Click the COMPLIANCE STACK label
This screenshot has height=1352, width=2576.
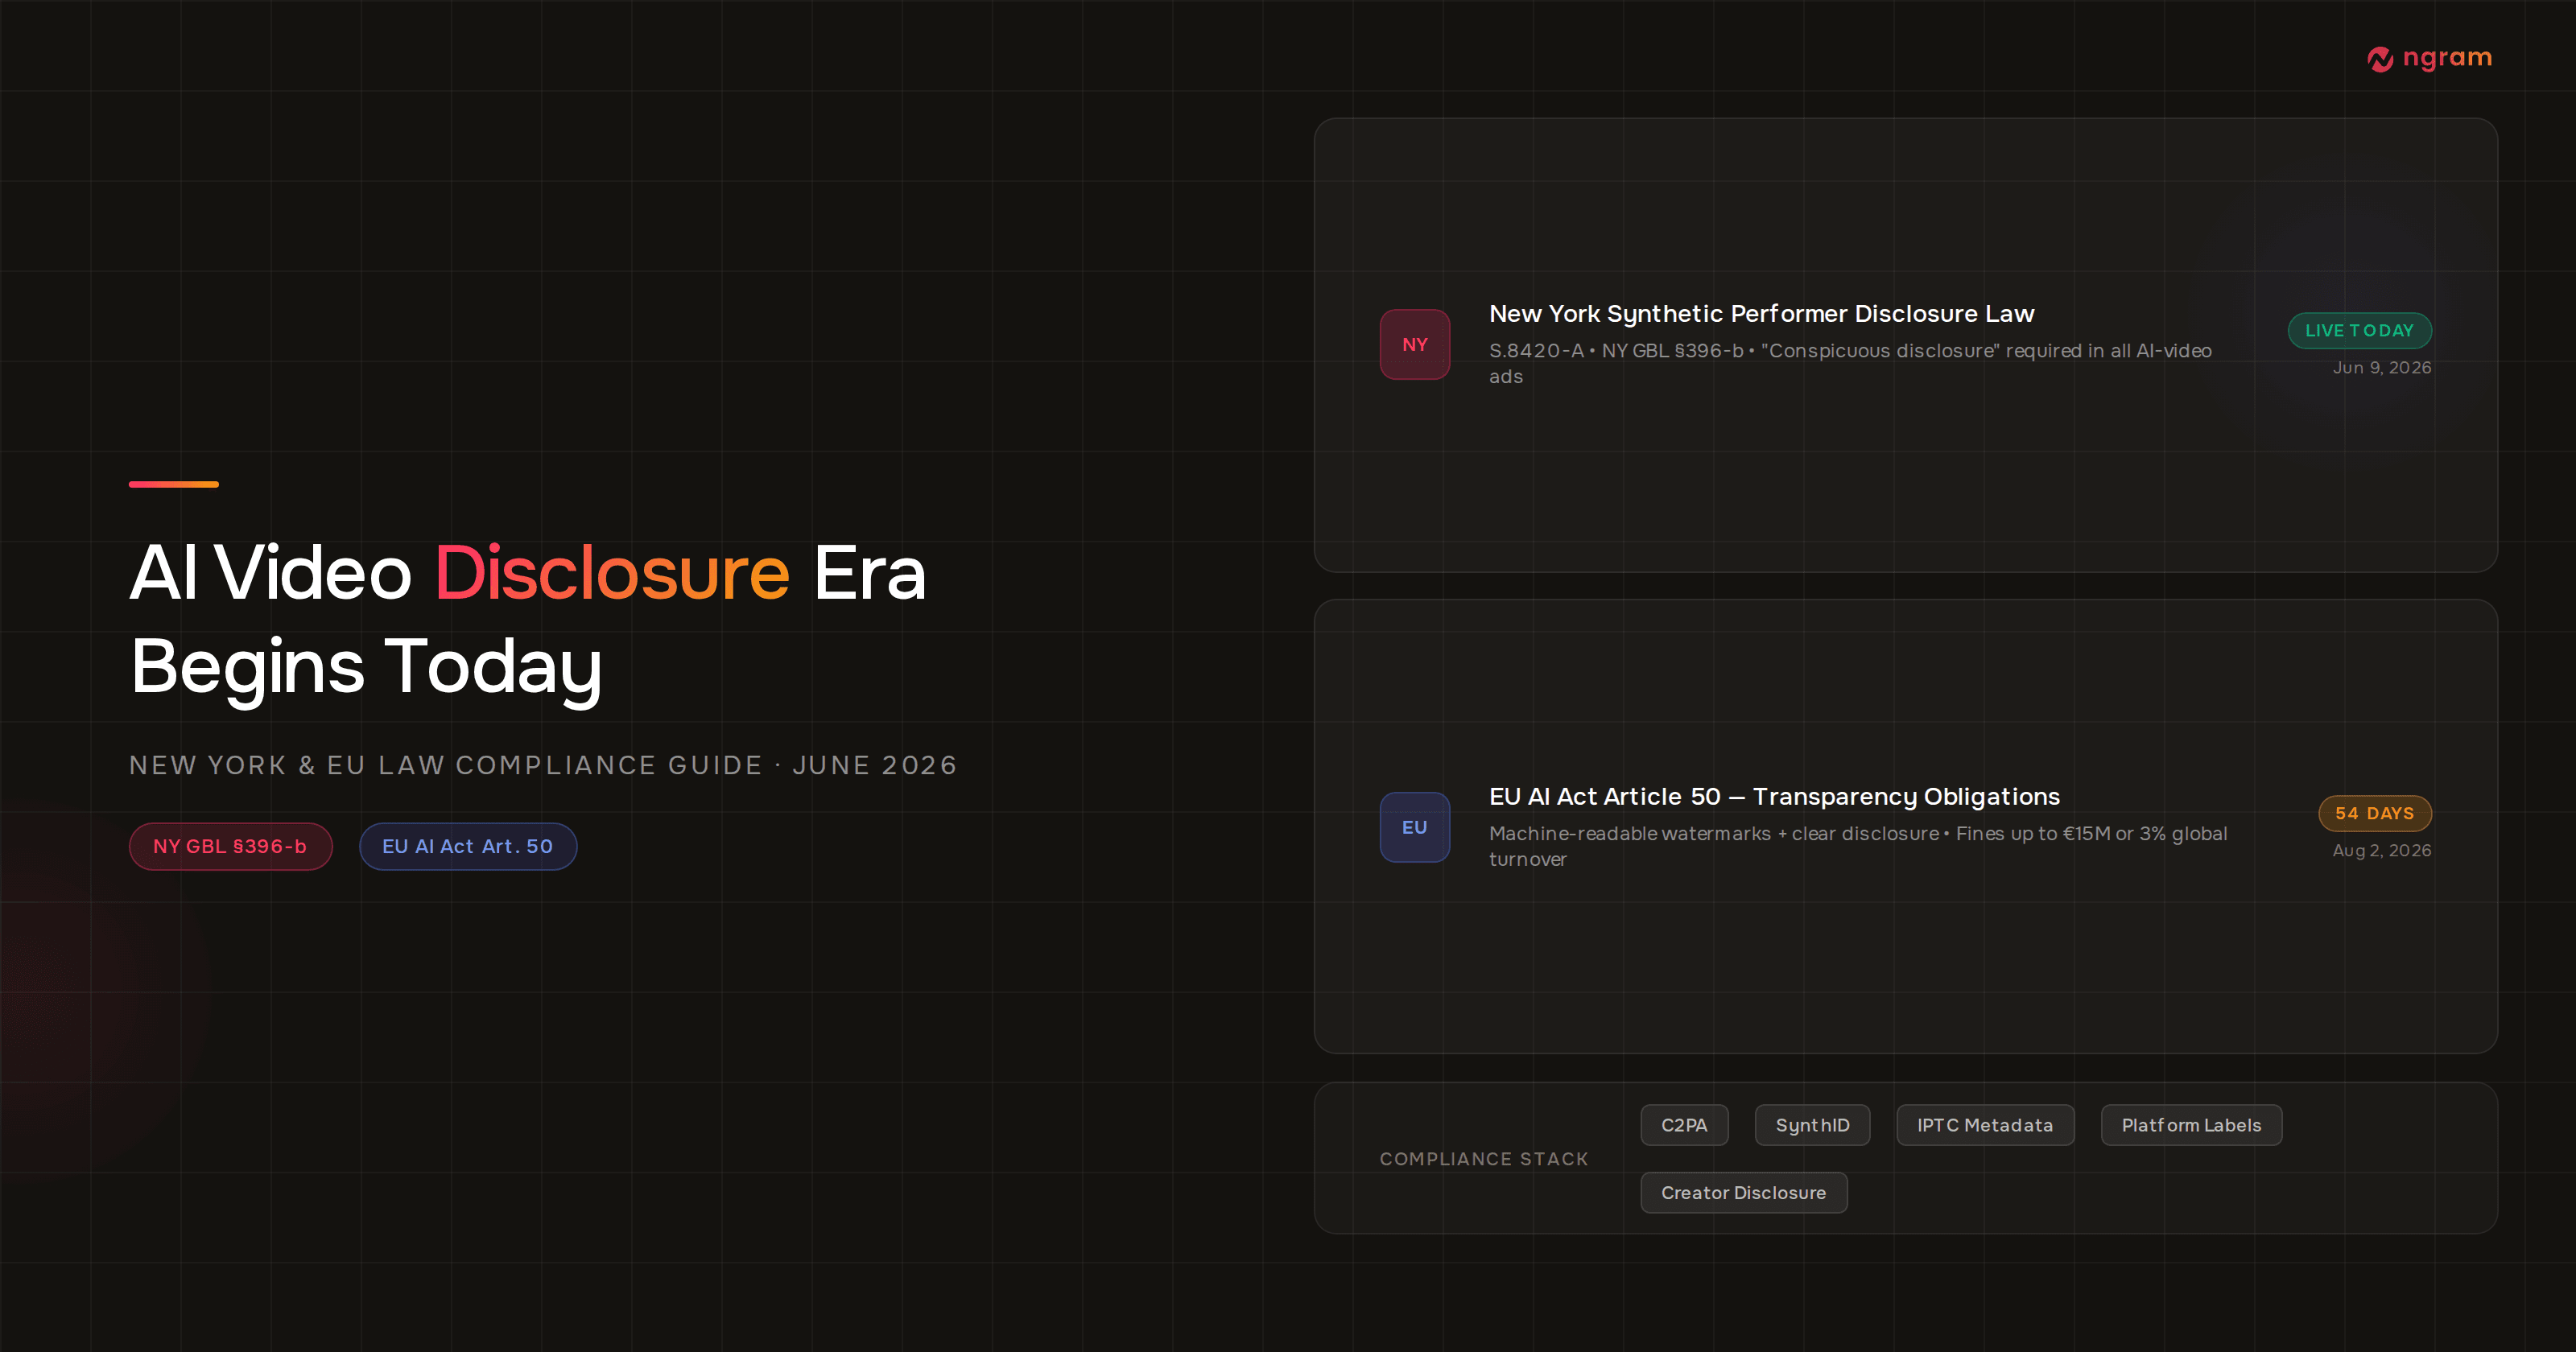coord(1484,1159)
